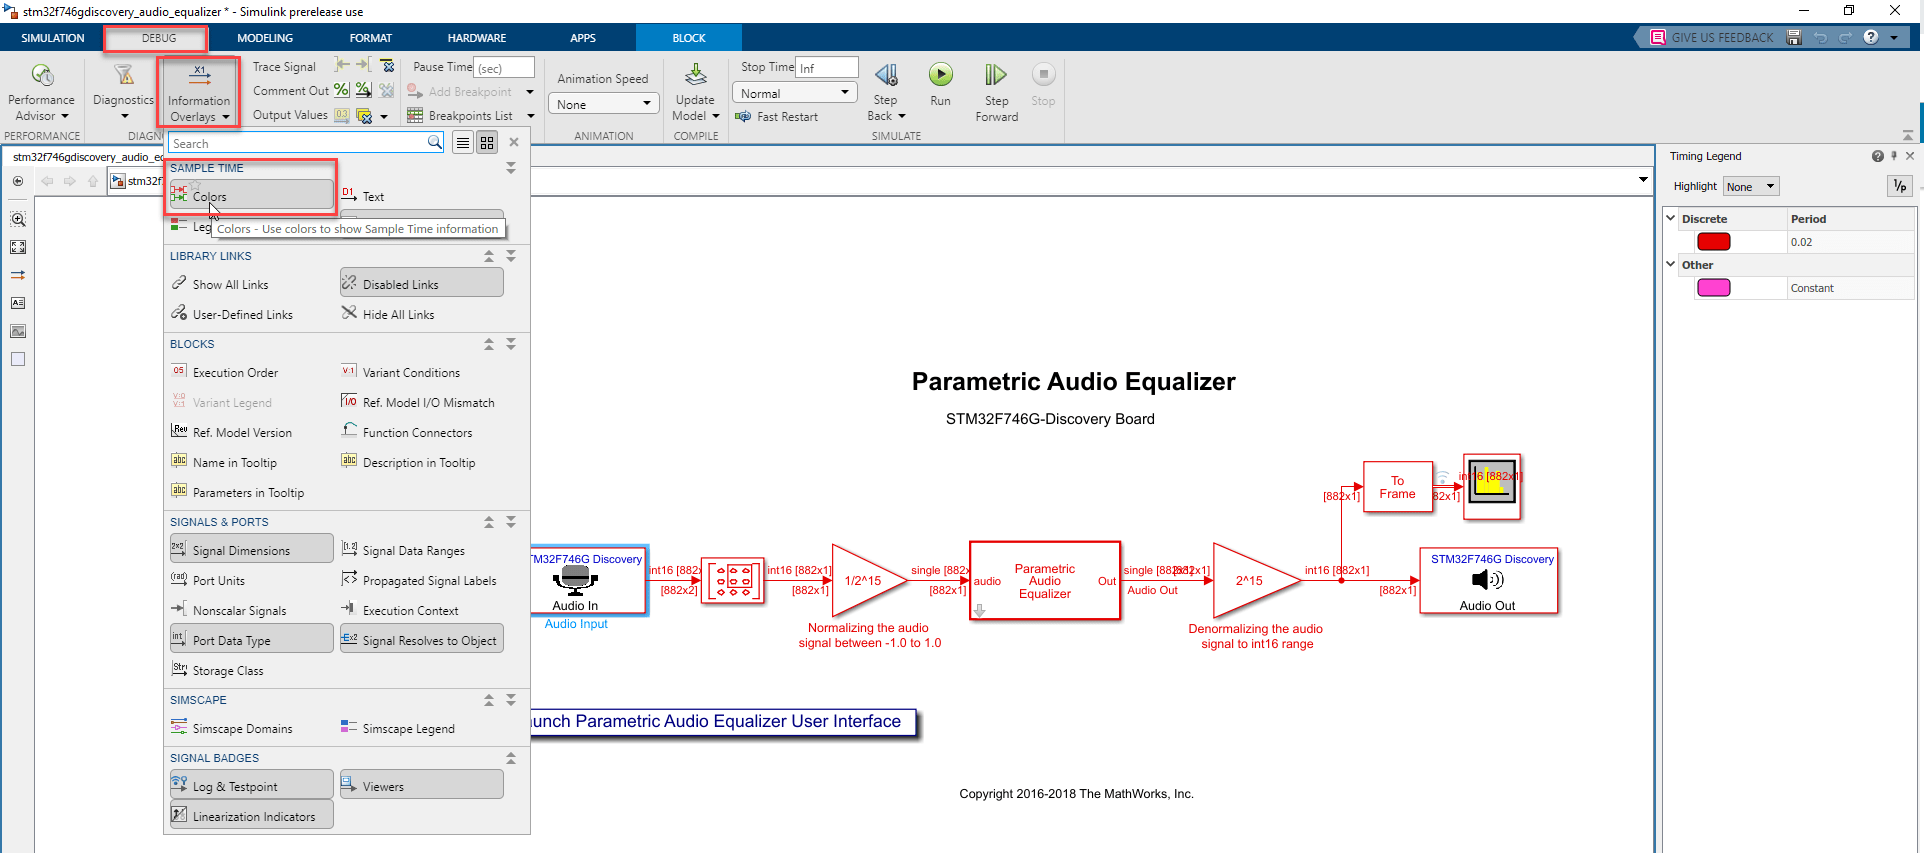This screenshot has height=853, width=1924.
Task: Collapse the Discrete group in Timing Legend
Action: (x=1670, y=218)
